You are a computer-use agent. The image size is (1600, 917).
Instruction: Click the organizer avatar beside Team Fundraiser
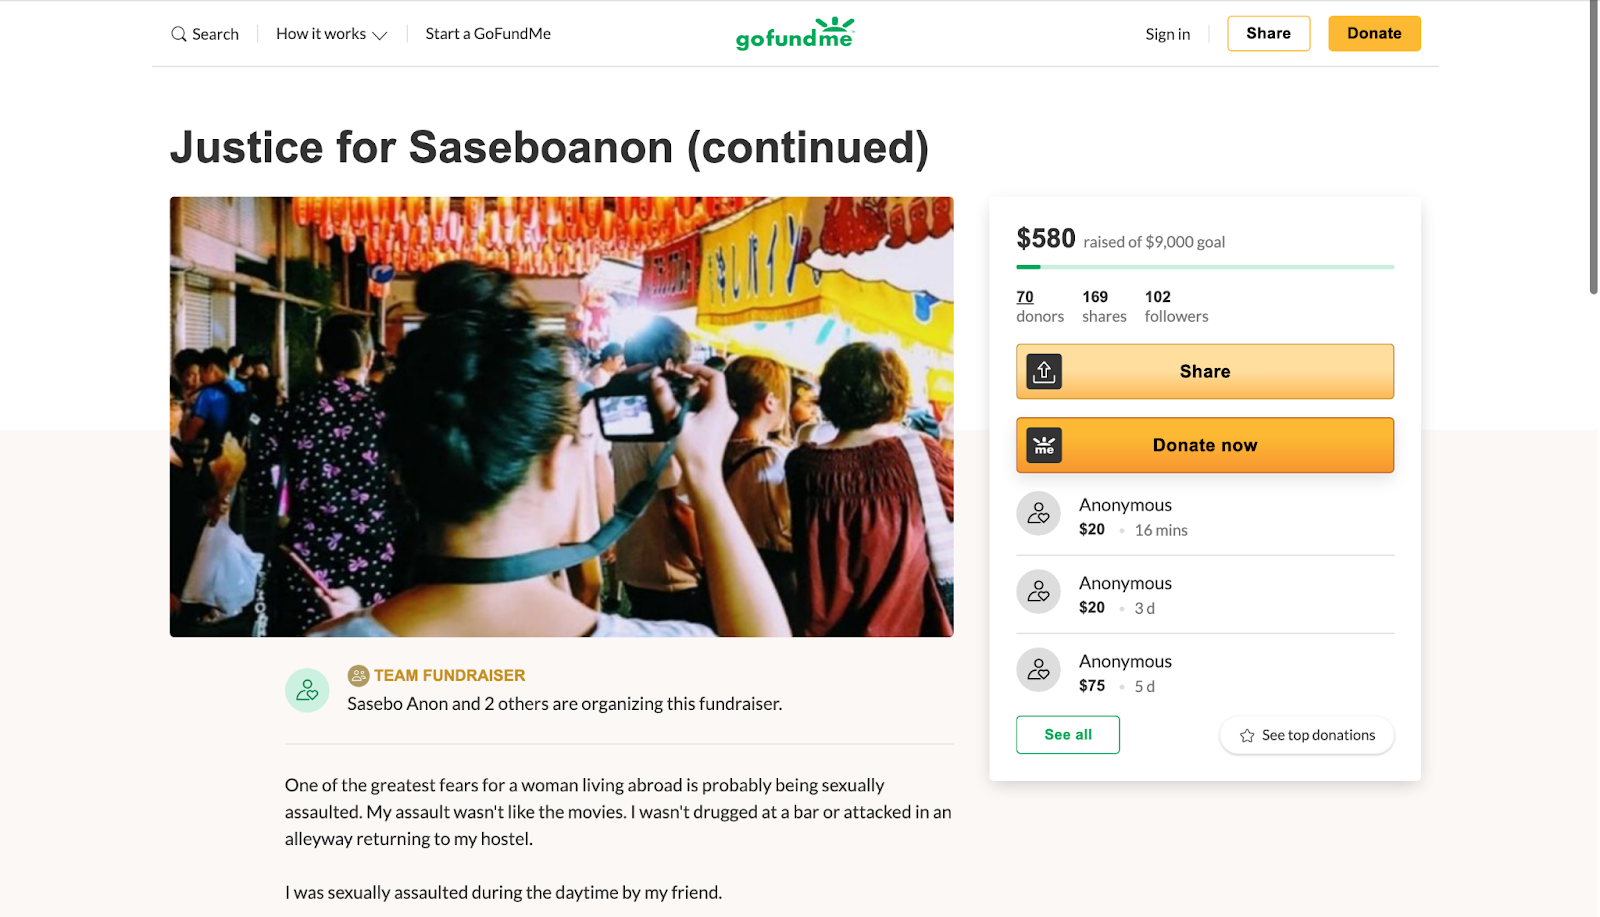click(x=307, y=690)
